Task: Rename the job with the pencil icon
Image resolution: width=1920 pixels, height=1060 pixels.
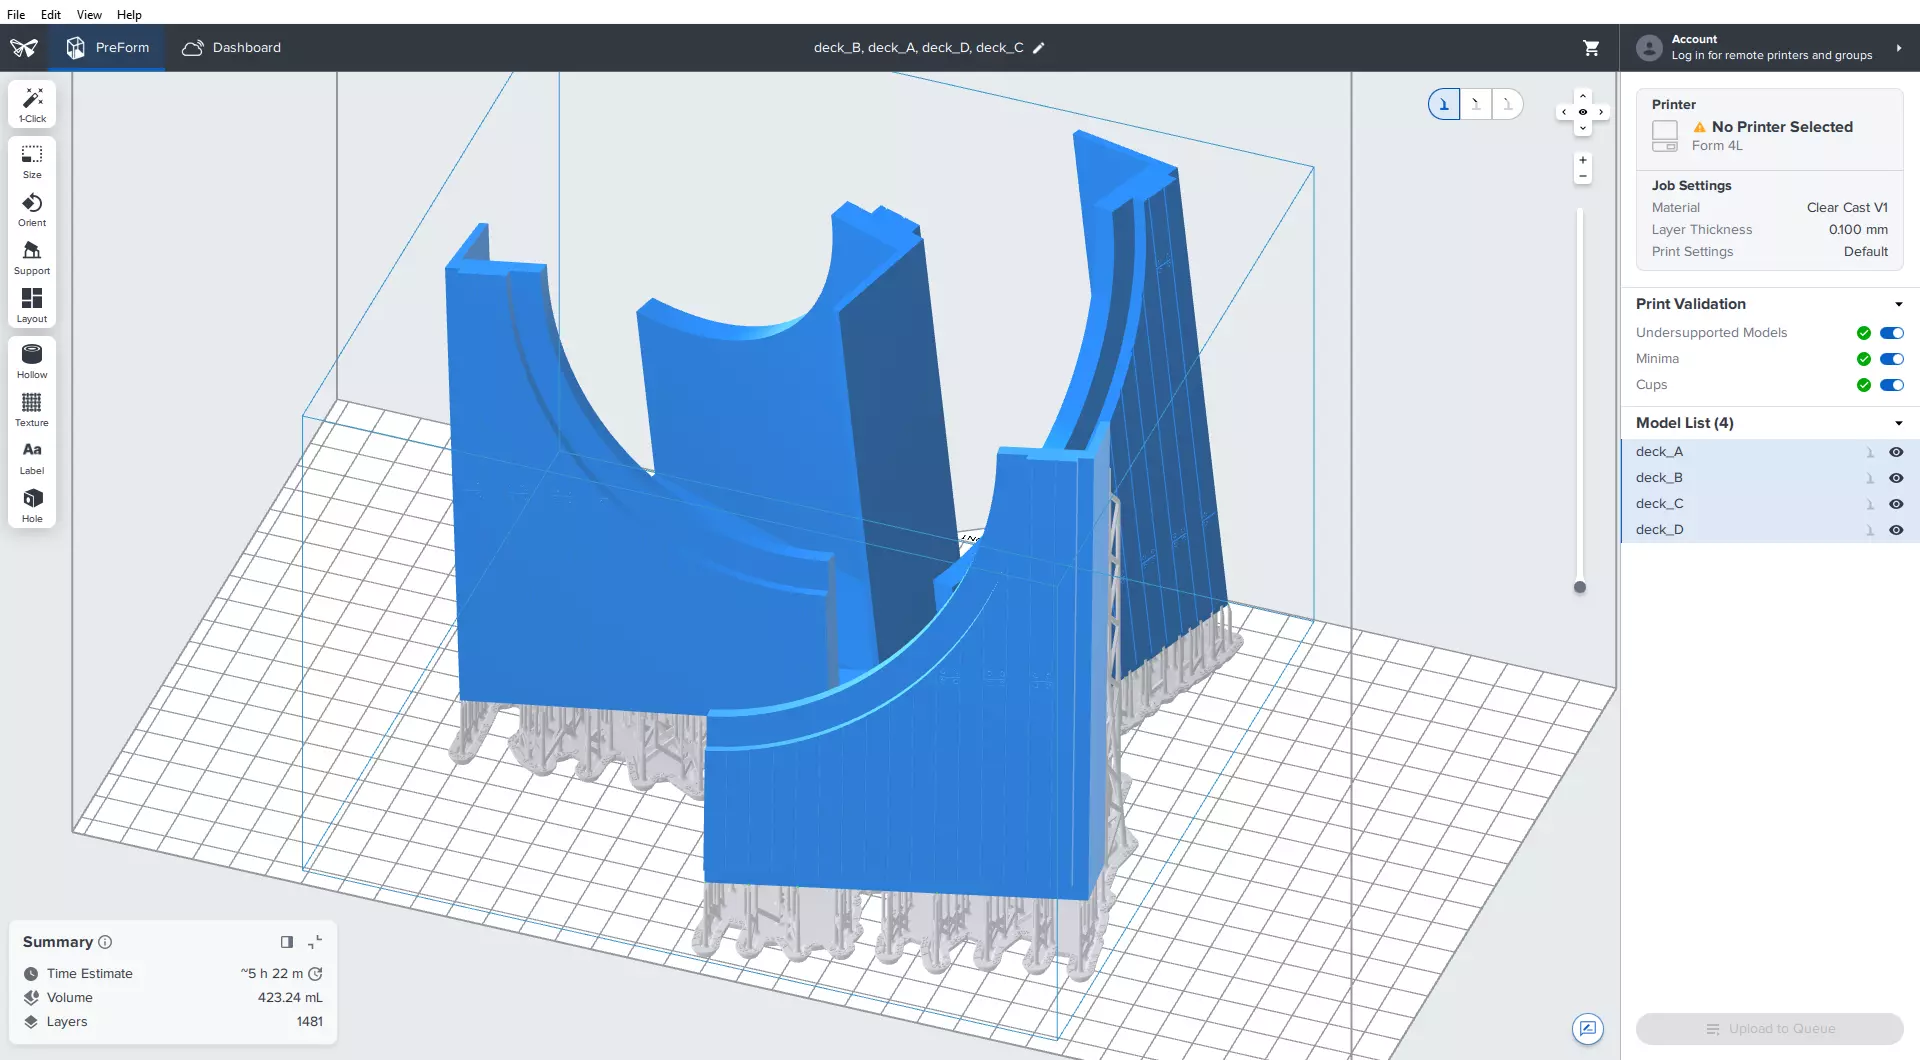Action: 1039,48
